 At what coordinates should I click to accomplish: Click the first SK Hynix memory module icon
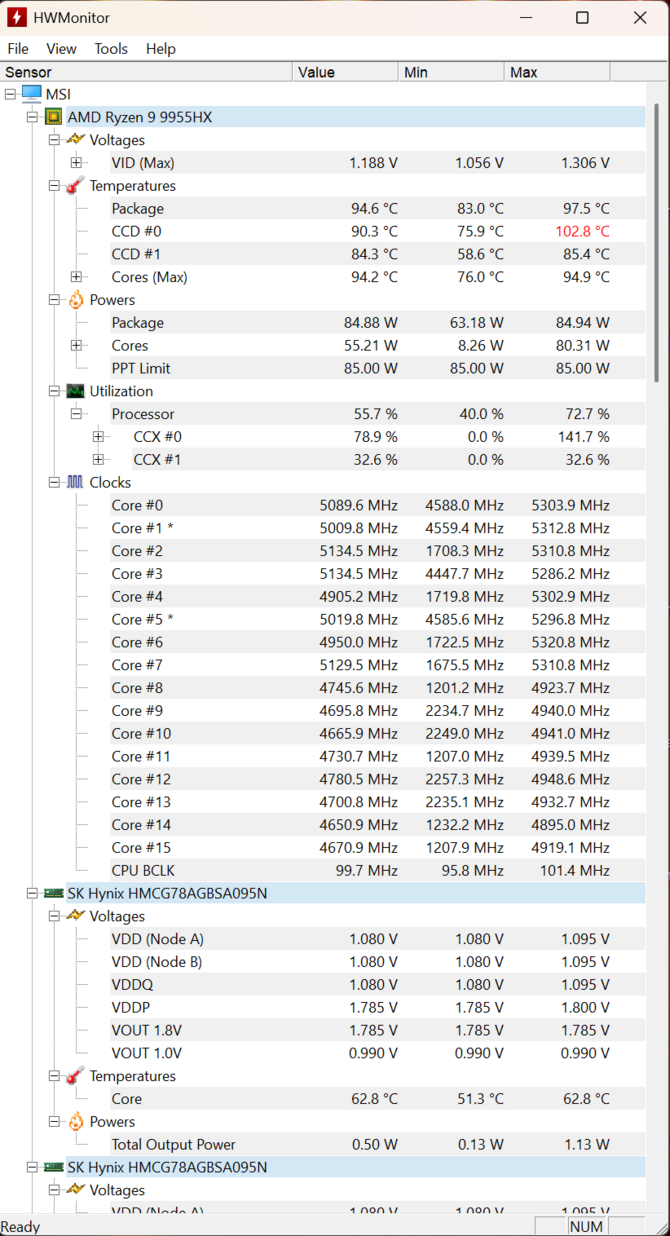point(54,893)
